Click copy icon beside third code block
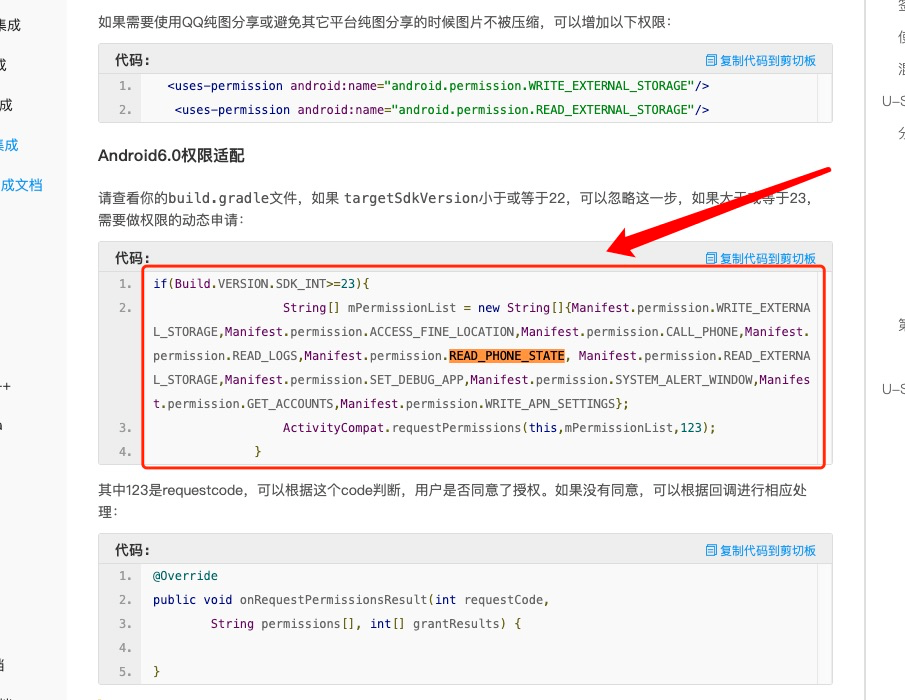 (x=711, y=550)
